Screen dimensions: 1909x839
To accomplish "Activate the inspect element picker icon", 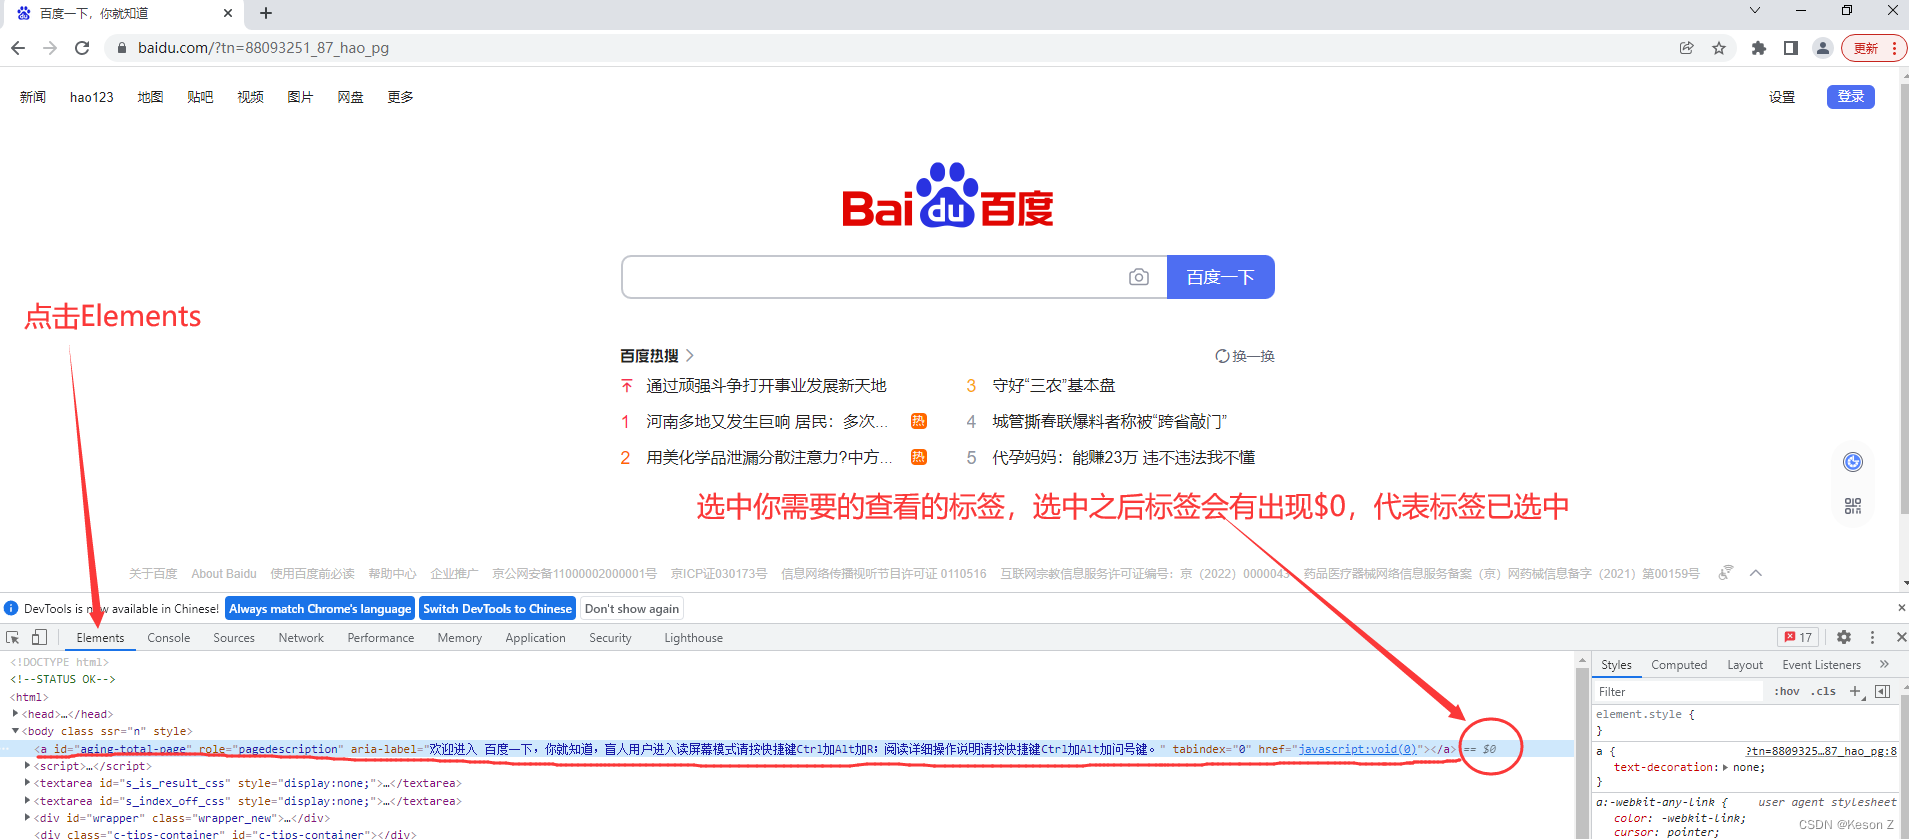I will [x=13, y=637].
